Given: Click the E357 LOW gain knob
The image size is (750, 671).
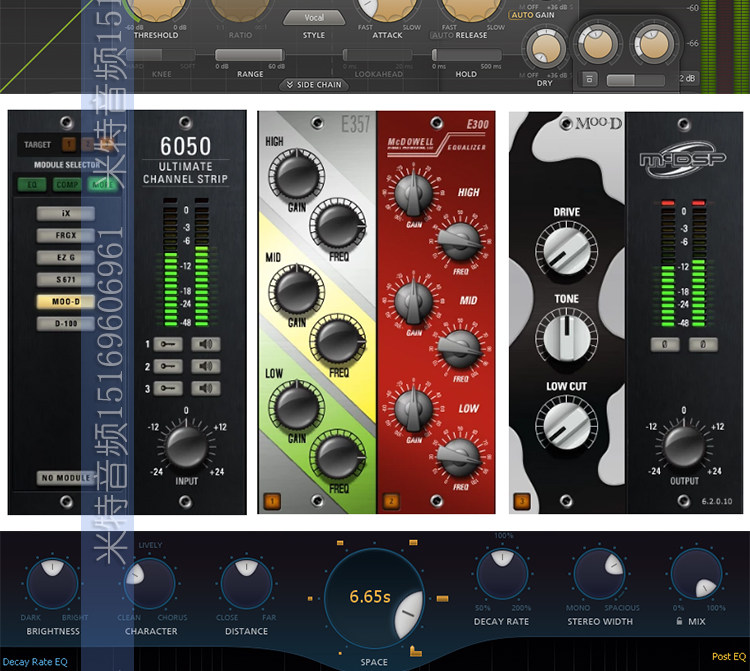Looking at the screenshot, I should [296, 407].
